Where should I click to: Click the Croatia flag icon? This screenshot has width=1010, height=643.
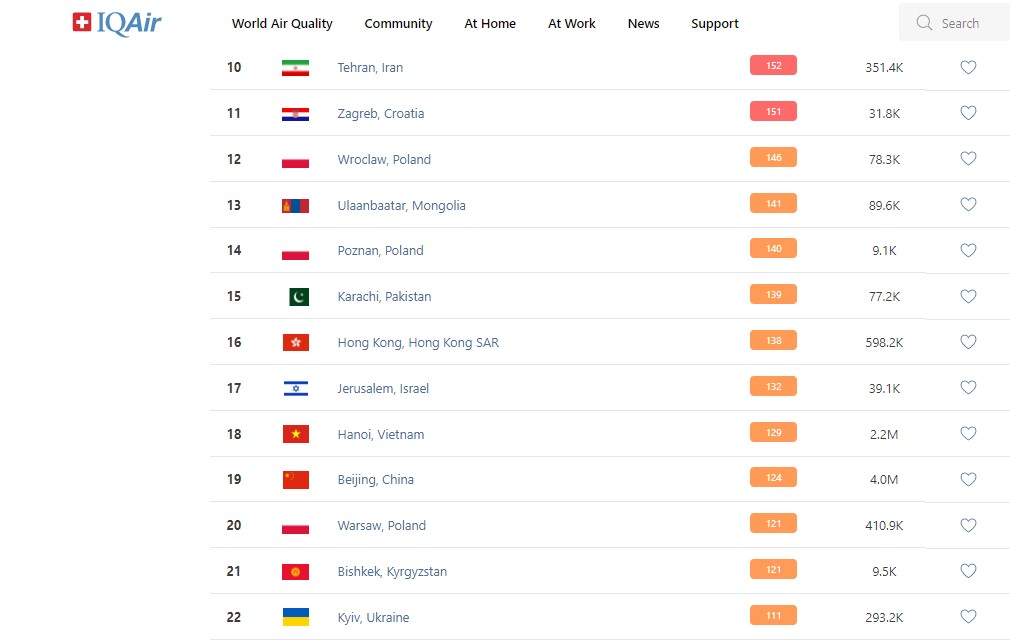coord(295,114)
